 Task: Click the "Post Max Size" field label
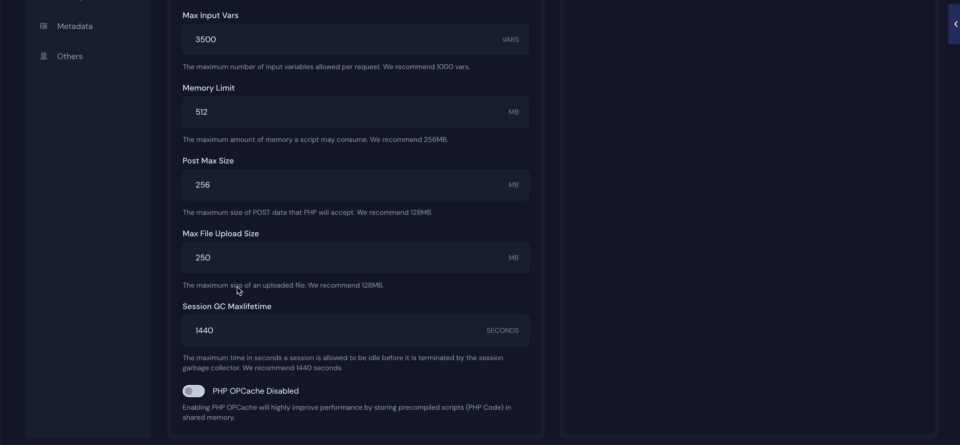pos(208,161)
